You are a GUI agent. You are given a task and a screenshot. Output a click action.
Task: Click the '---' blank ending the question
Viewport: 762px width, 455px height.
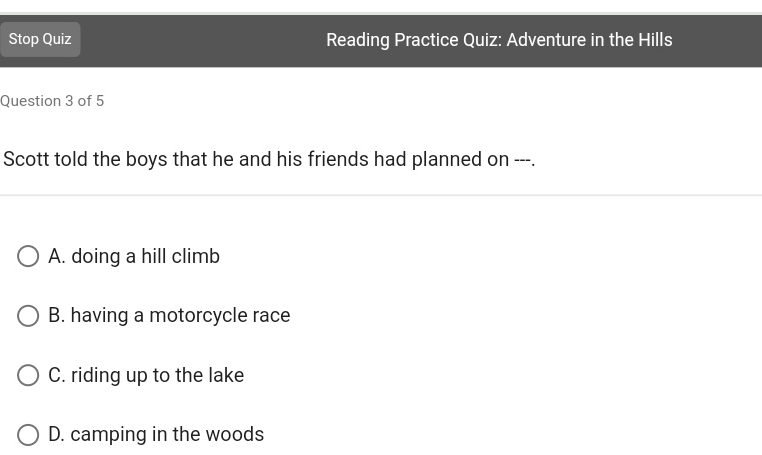tap(523, 160)
